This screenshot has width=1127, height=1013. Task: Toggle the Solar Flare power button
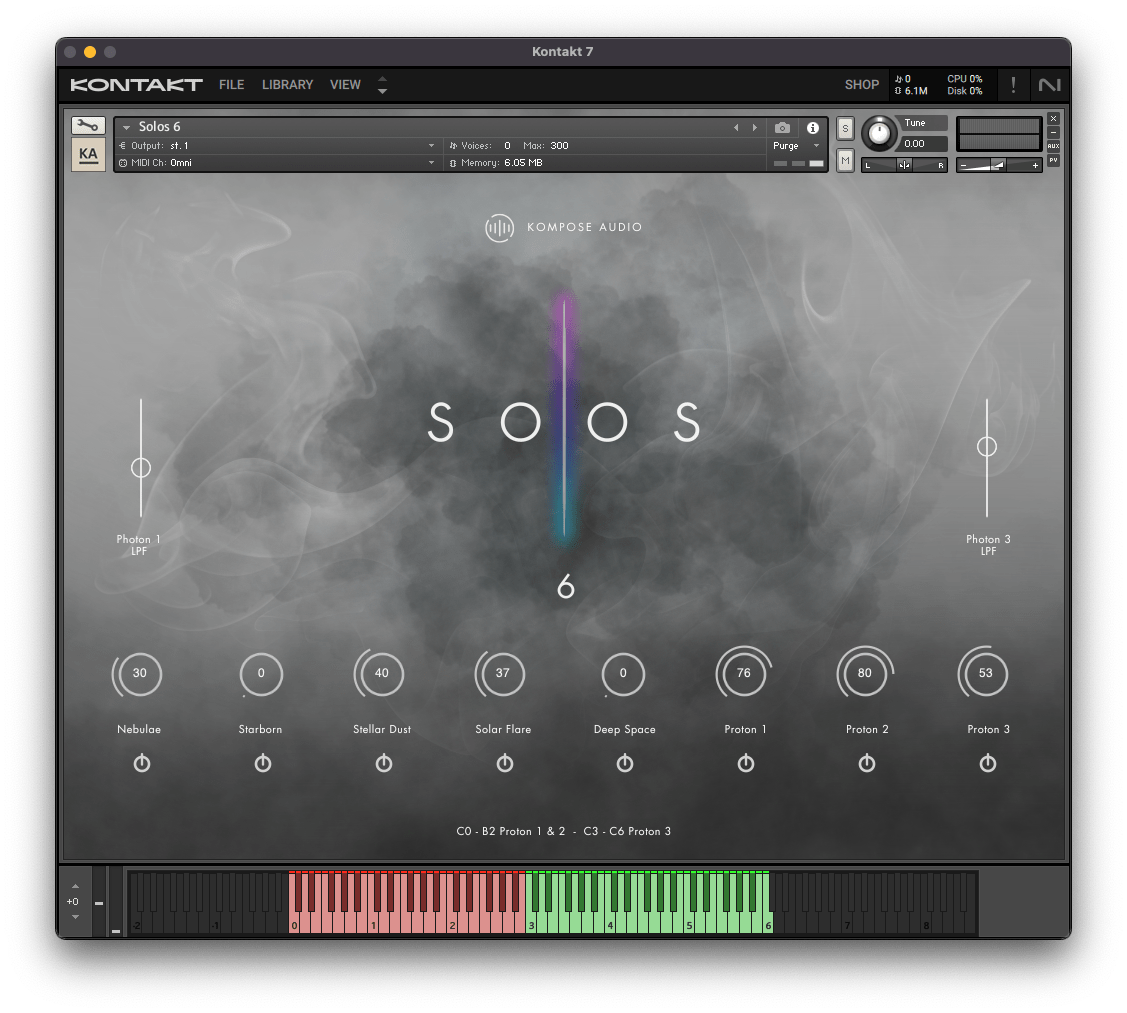click(504, 763)
